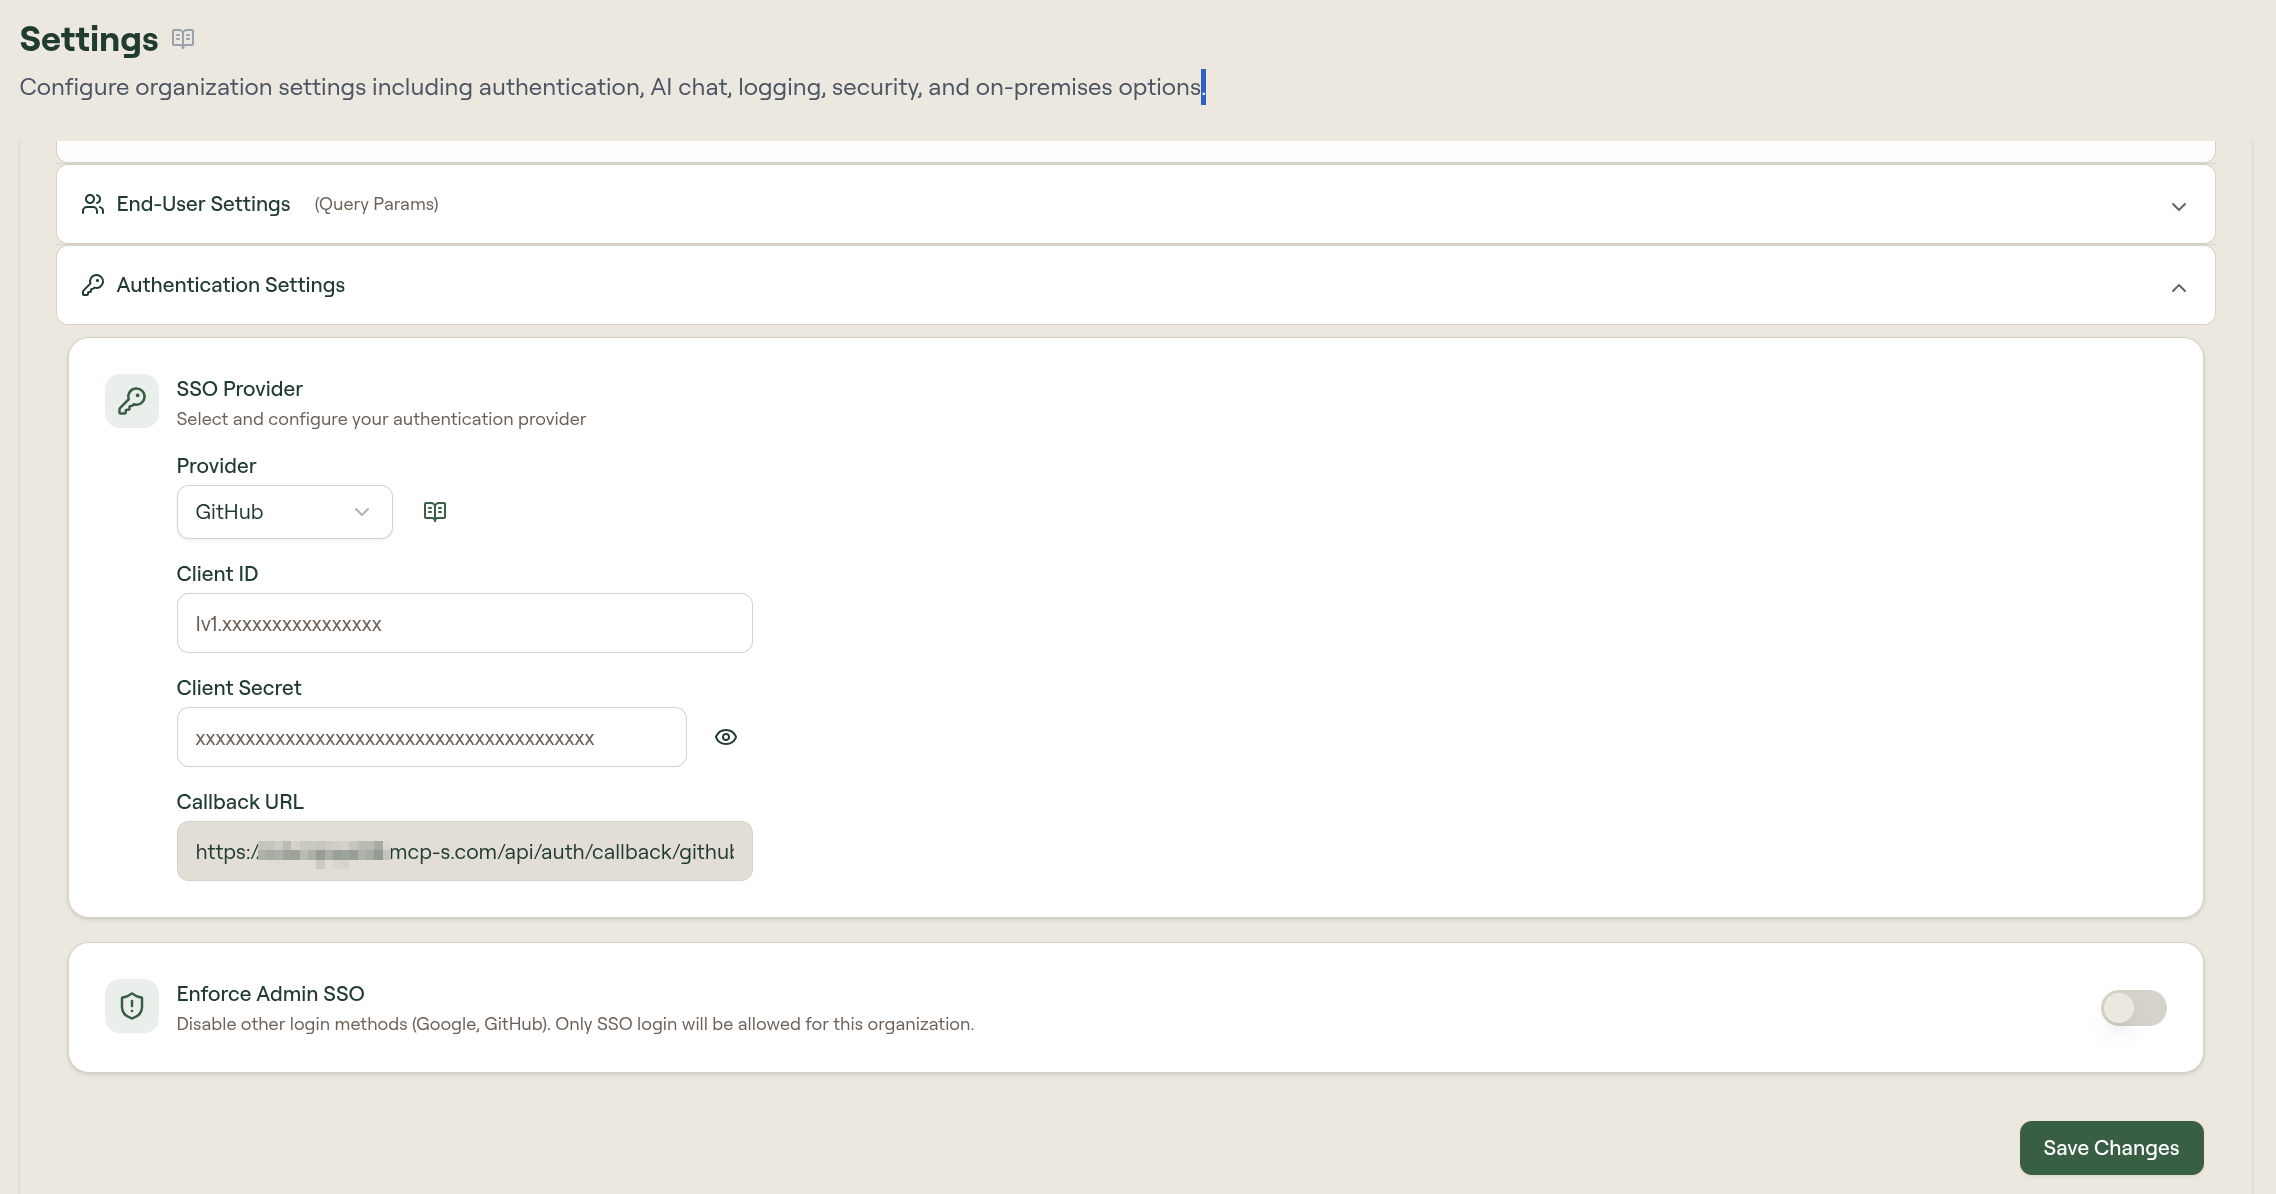Click the SSO Provider heading
This screenshot has width=2276, height=1194.
click(x=240, y=389)
